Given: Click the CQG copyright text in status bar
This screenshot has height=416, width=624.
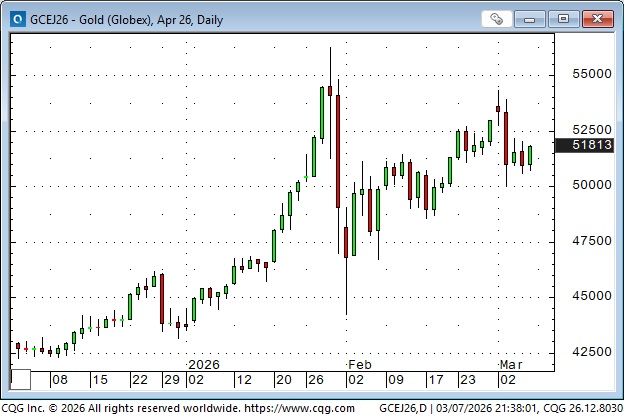Looking at the screenshot, I should click(120, 408).
